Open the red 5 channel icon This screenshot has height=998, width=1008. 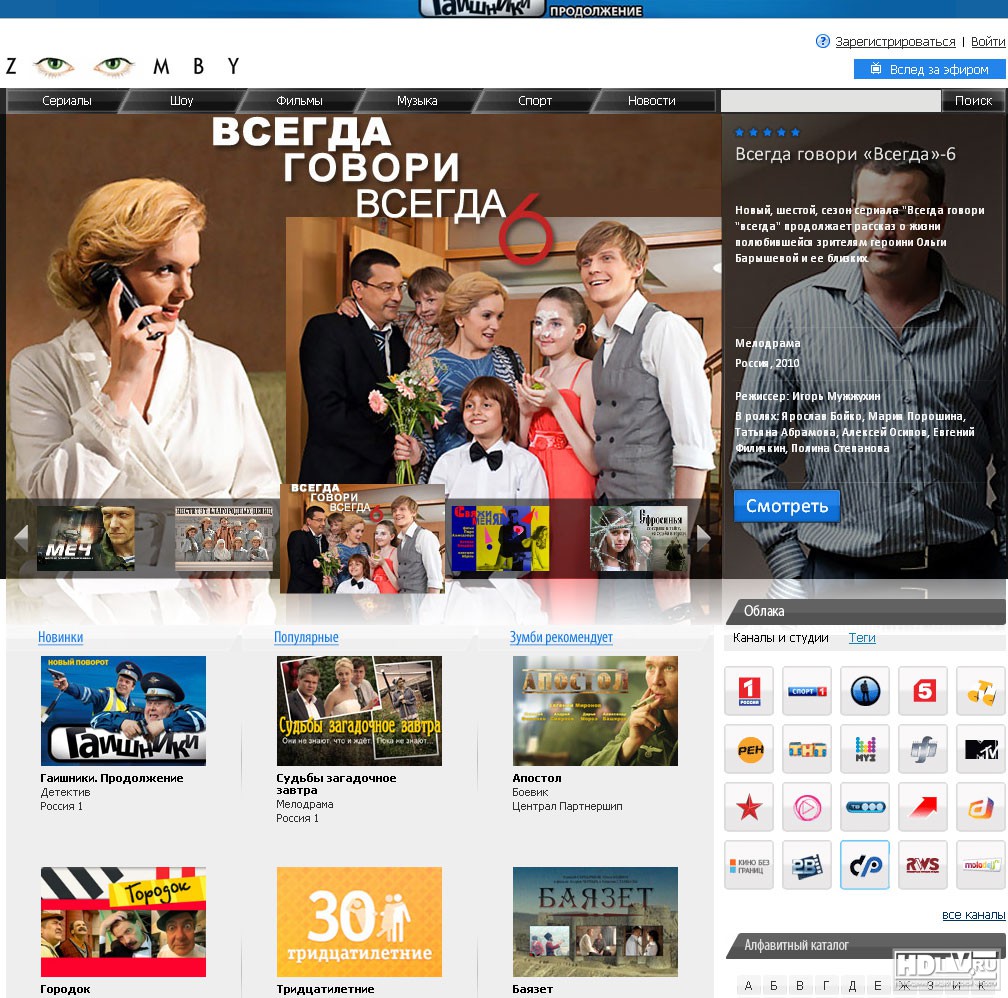[x=922, y=691]
